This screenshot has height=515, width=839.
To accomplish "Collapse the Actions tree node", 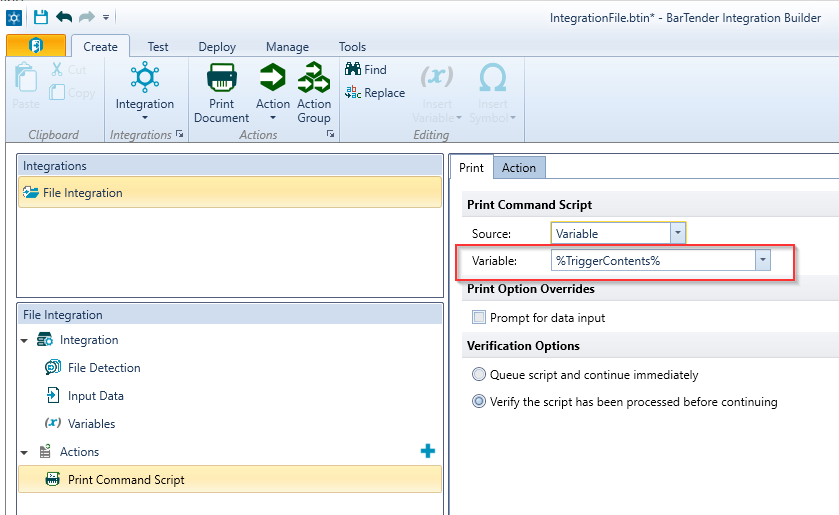I will (x=24, y=452).
